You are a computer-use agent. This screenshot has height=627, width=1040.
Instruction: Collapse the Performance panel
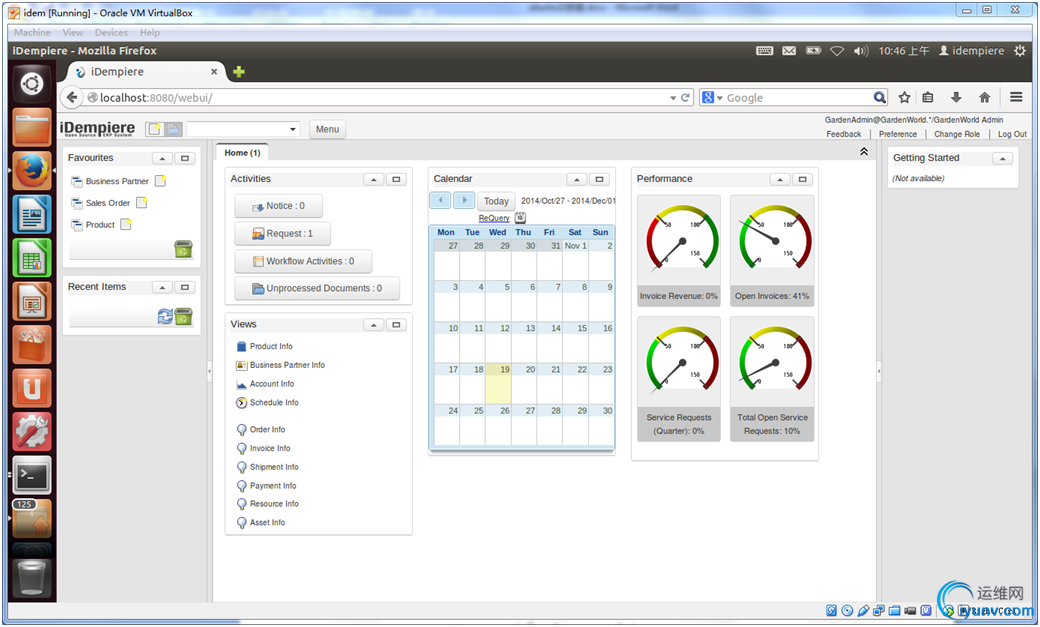[780, 179]
